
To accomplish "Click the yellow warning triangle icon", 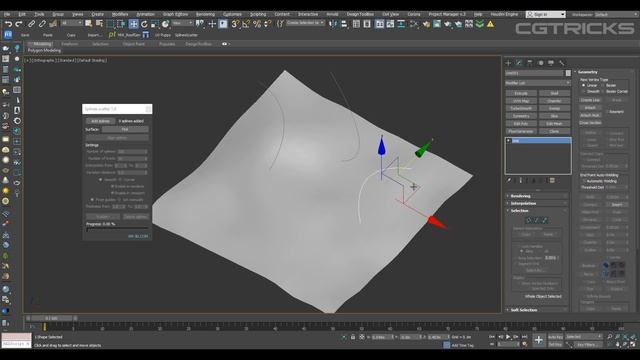I will coord(490,24).
